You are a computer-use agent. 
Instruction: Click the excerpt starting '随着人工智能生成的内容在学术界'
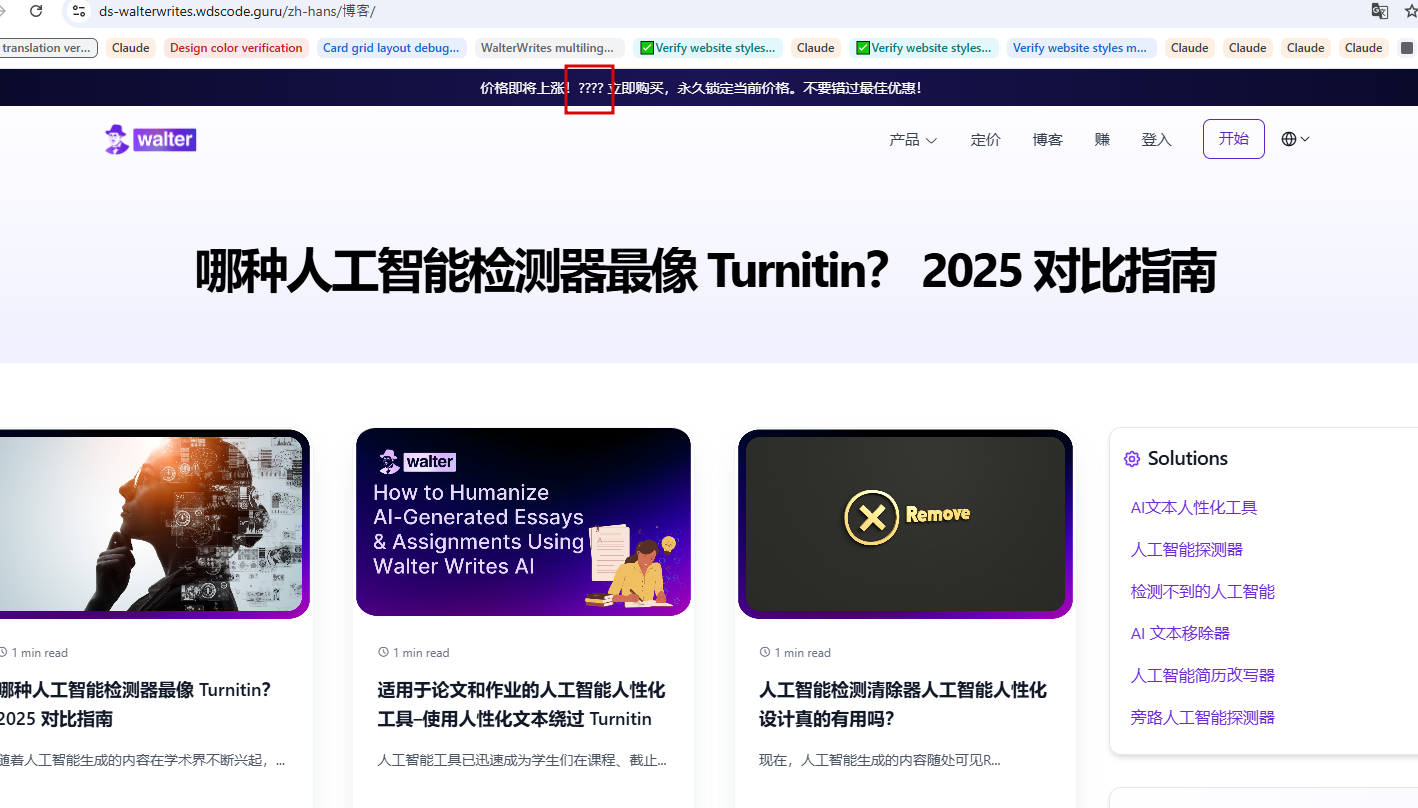[142, 760]
